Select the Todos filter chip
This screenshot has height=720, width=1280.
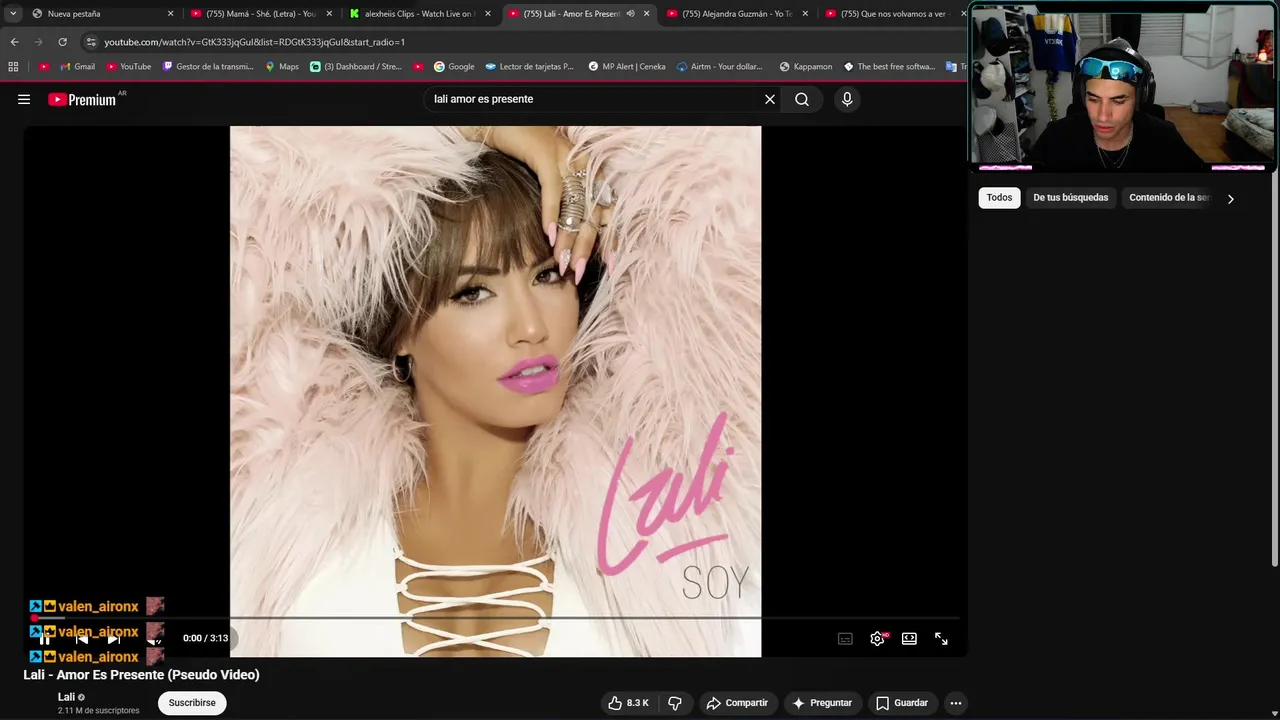tap(999, 198)
